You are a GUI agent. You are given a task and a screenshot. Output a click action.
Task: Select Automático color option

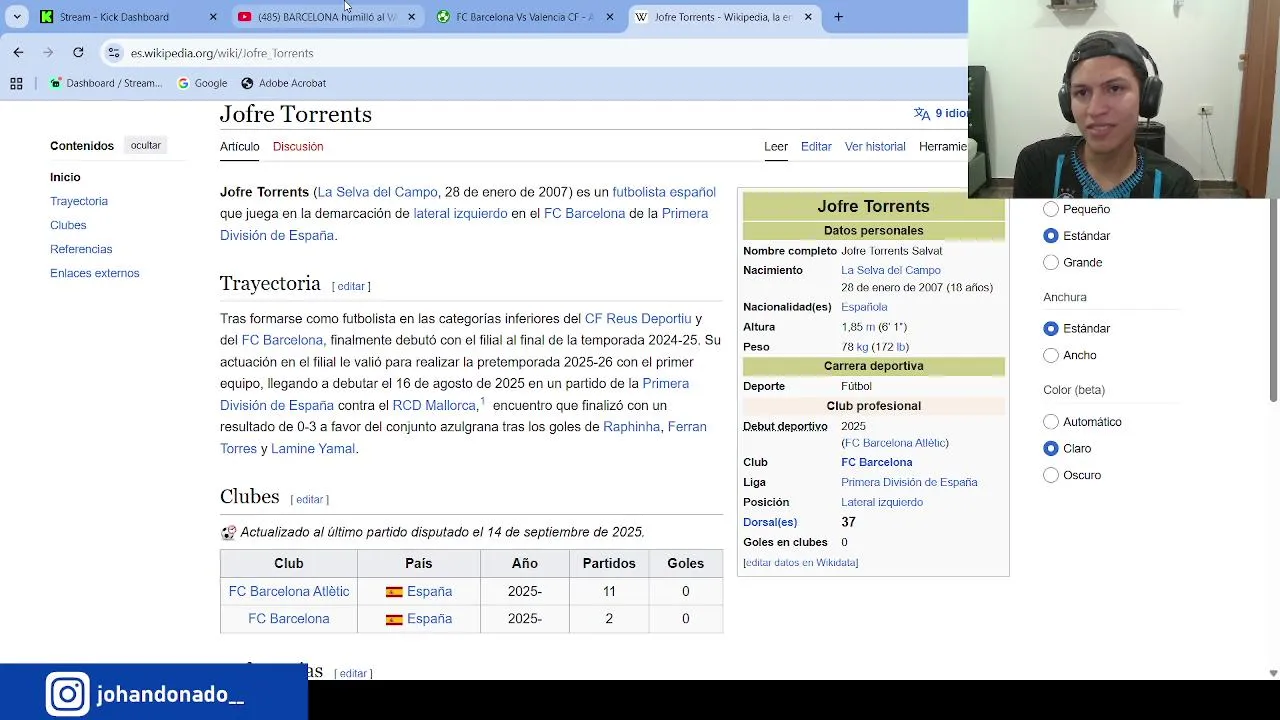(1051, 422)
